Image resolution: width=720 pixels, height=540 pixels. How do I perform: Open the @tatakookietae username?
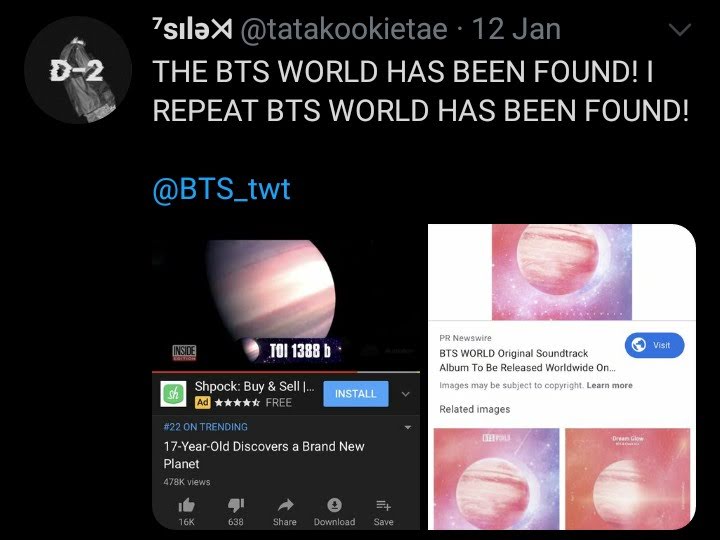pyautogui.click(x=343, y=30)
